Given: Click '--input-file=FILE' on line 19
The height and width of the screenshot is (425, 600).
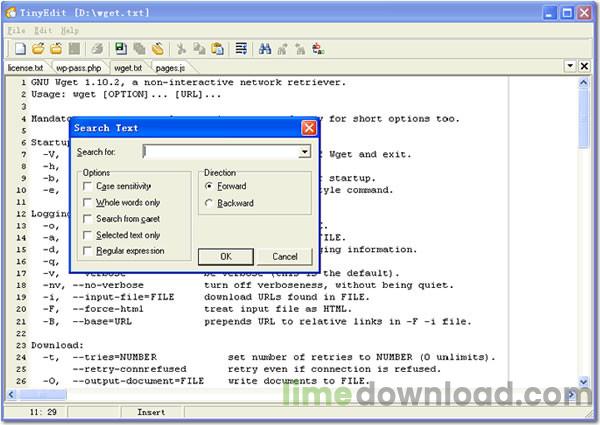Looking at the screenshot, I should [123, 297].
